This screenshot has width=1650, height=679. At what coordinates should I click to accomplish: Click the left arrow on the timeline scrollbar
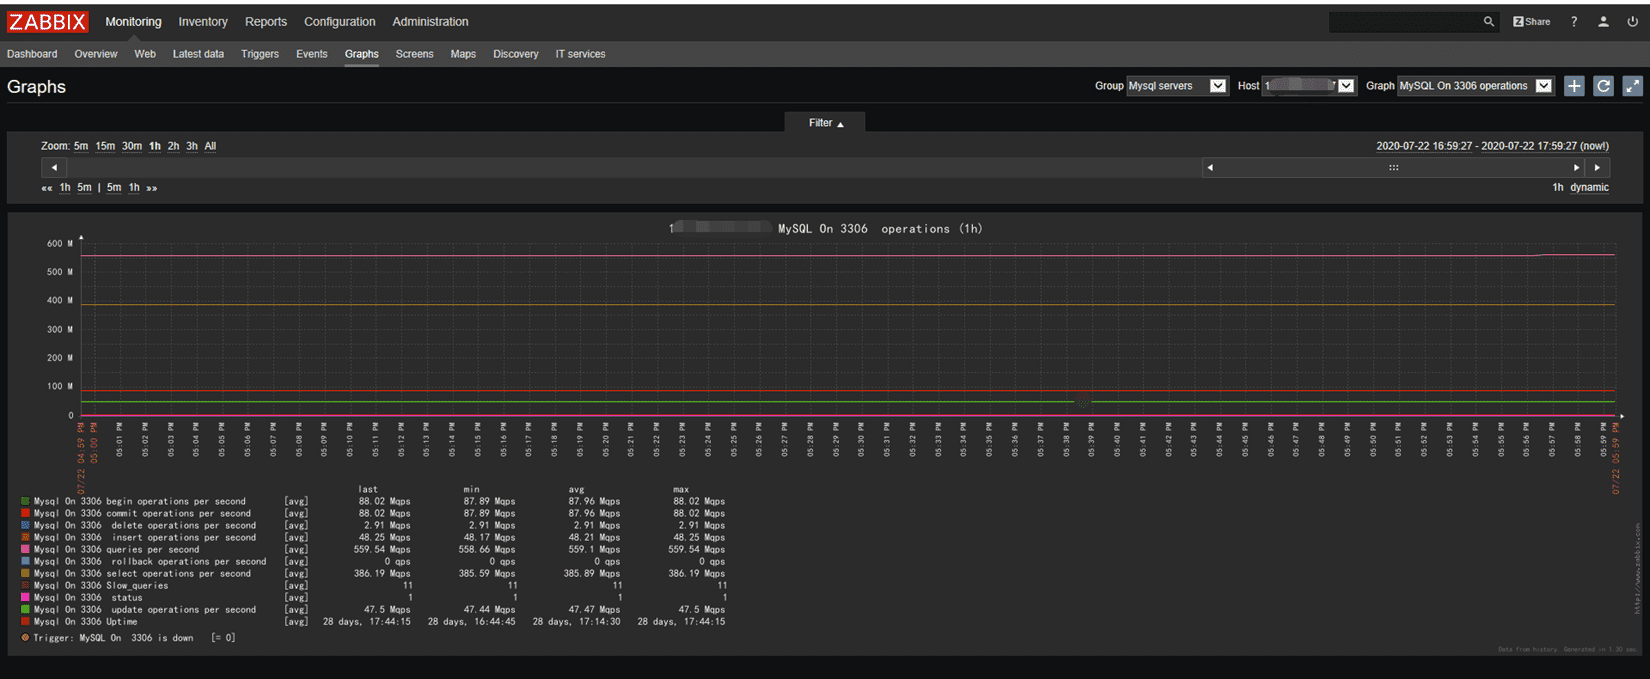point(54,168)
